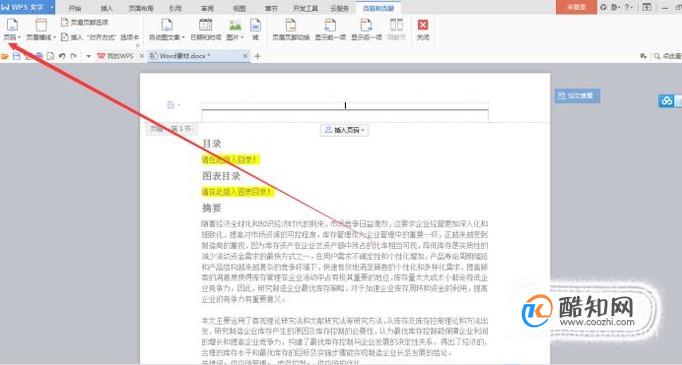Click the 页码 page number icon
Viewport: 682px width, 365px height.
12,25
